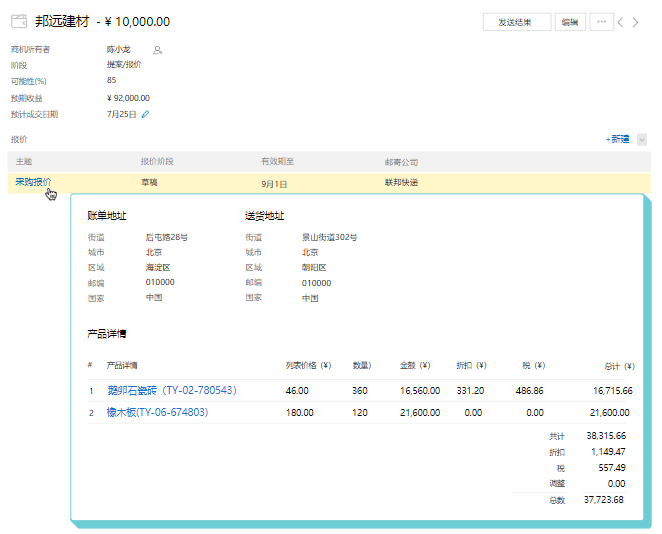This screenshot has width=662, height=534.
Task: Open the 采购报价 quote link
Action: click(x=33, y=182)
